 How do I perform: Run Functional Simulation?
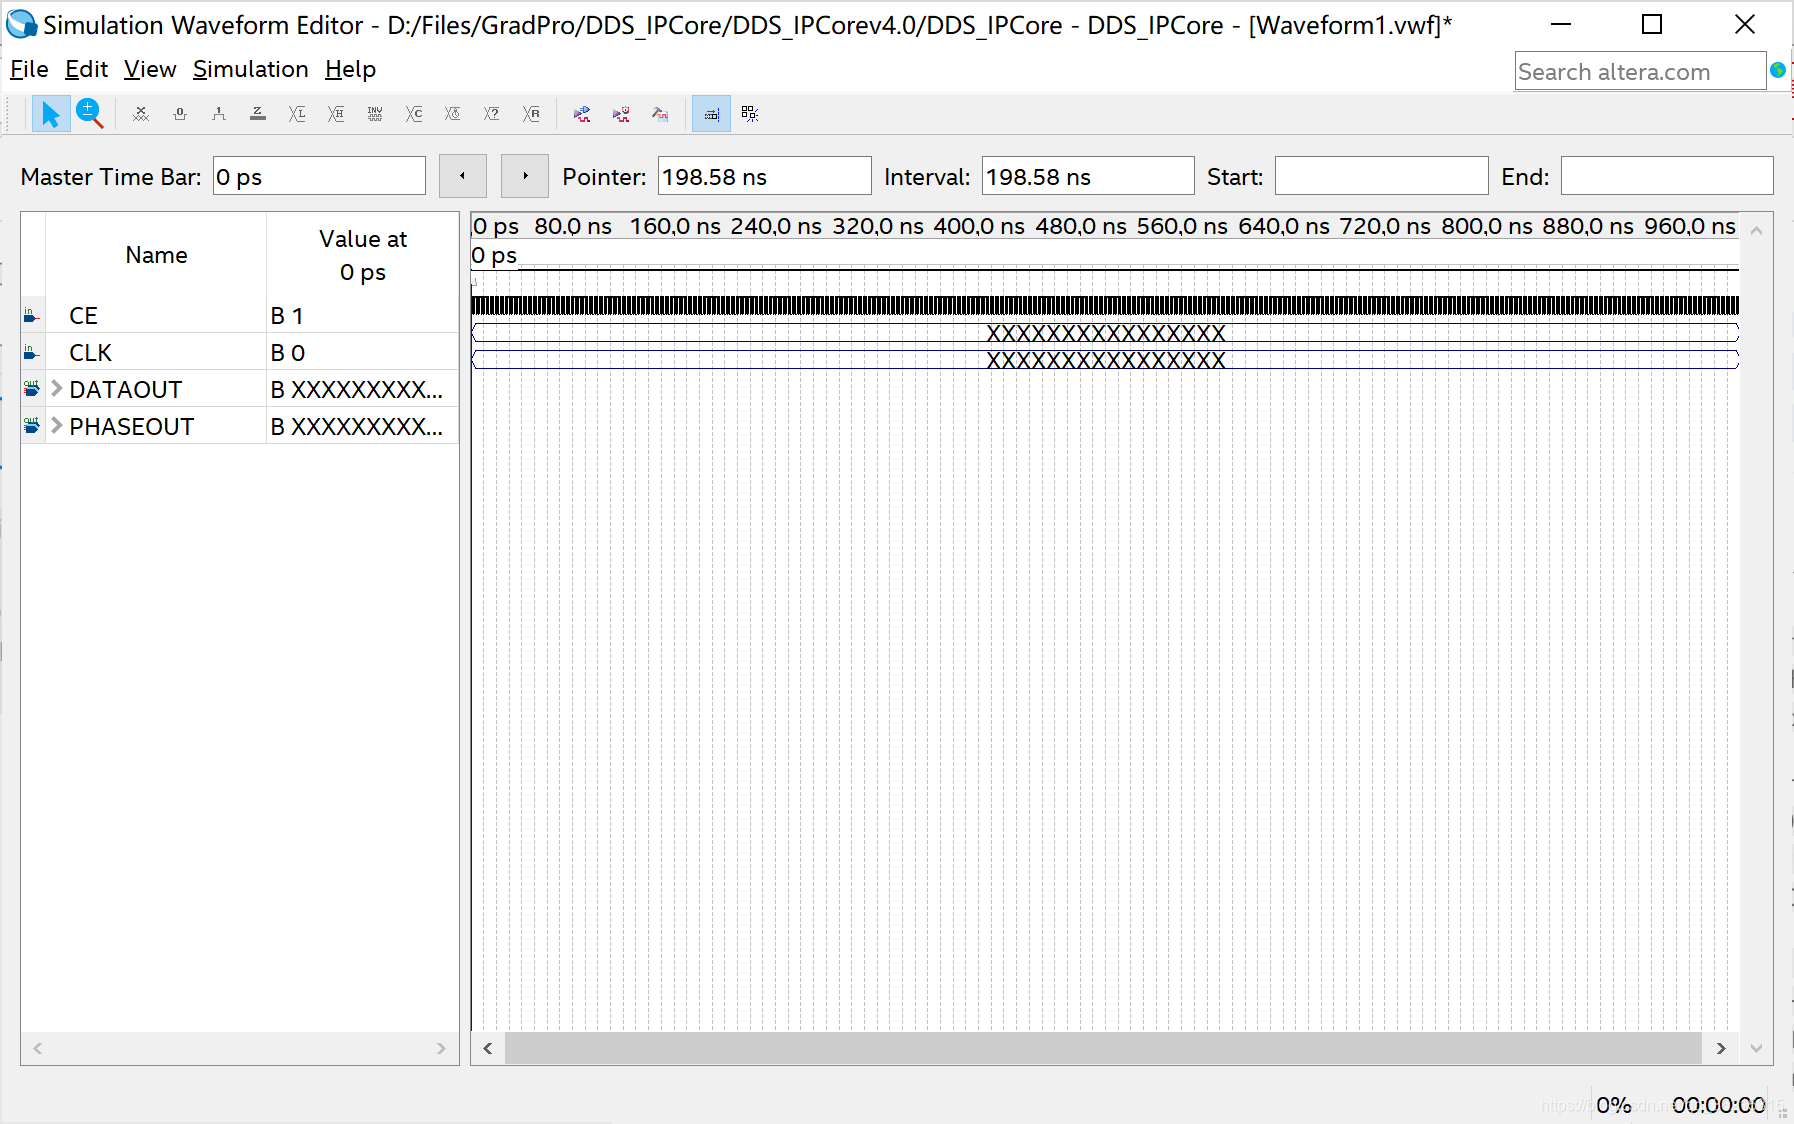pos(582,114)
